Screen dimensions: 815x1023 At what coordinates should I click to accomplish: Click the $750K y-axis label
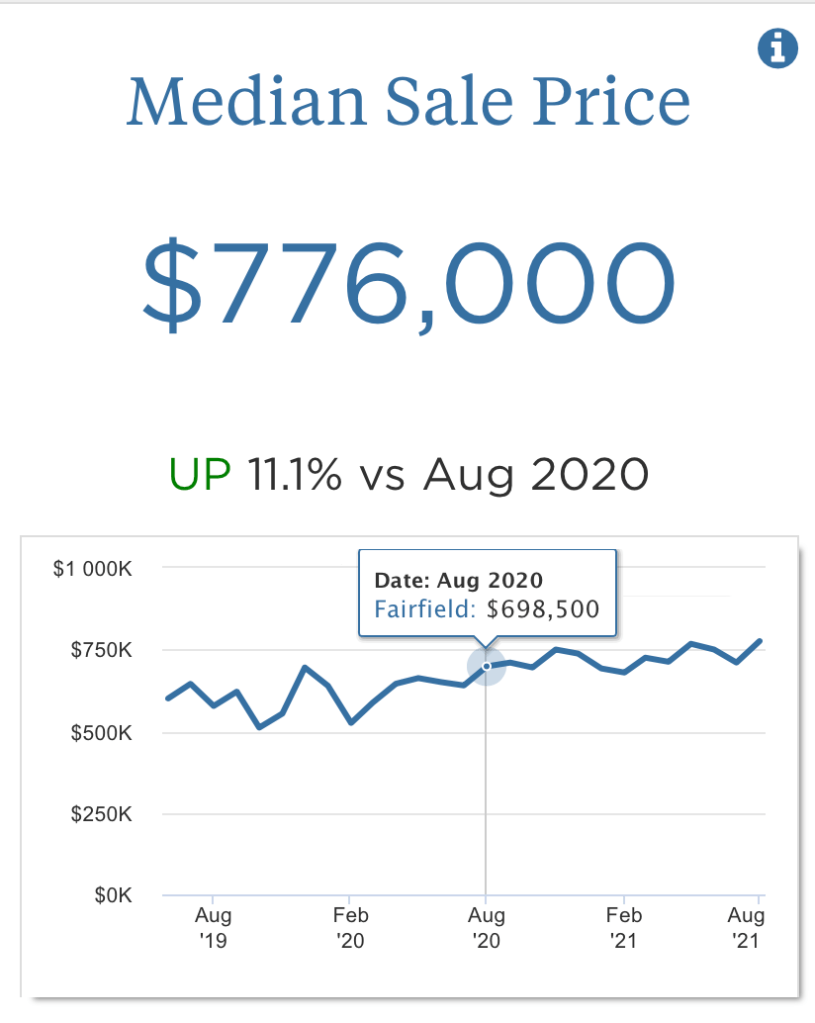99,650
